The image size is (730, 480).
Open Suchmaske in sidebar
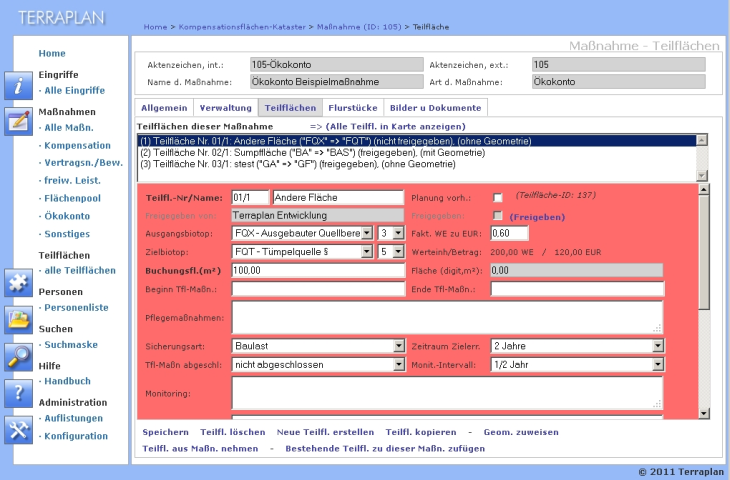click(71, 345)
